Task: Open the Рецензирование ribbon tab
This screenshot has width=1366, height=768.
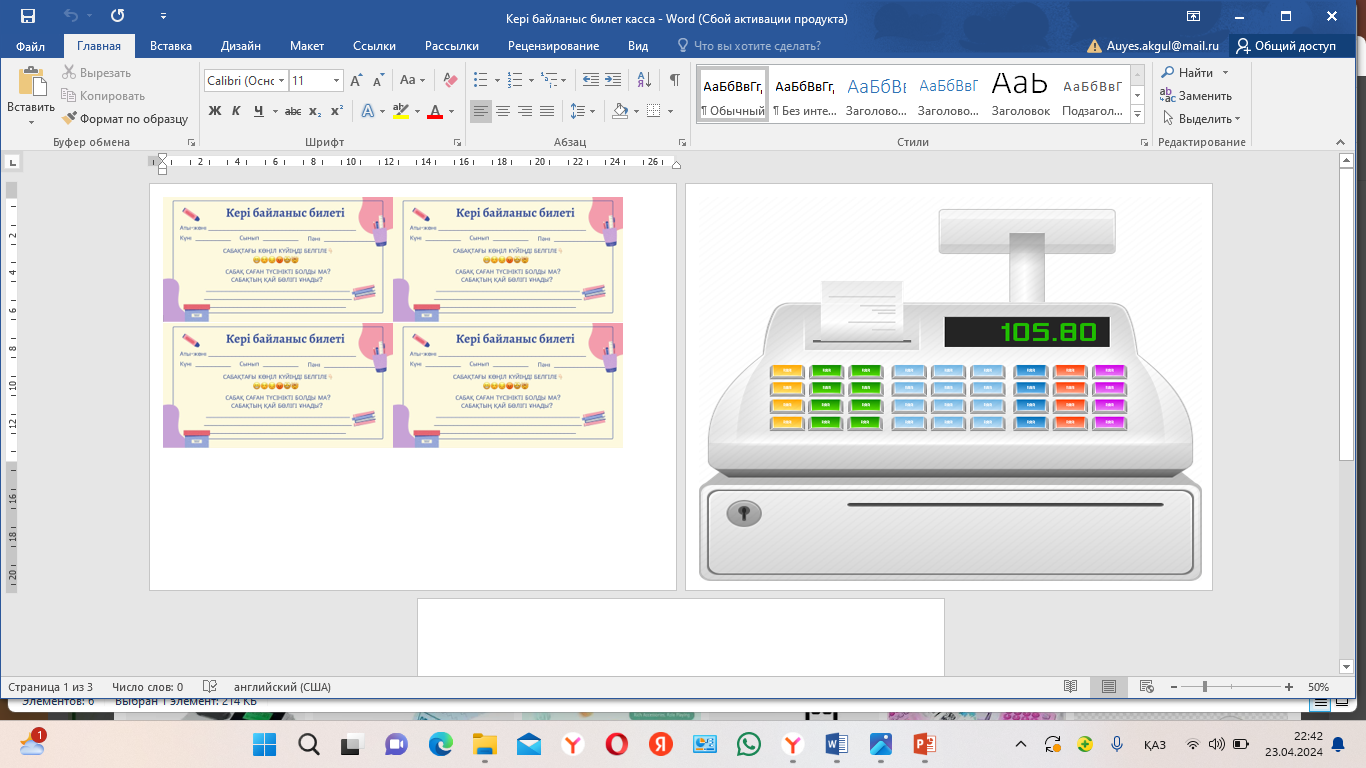Action: click(x=553, y=46)
